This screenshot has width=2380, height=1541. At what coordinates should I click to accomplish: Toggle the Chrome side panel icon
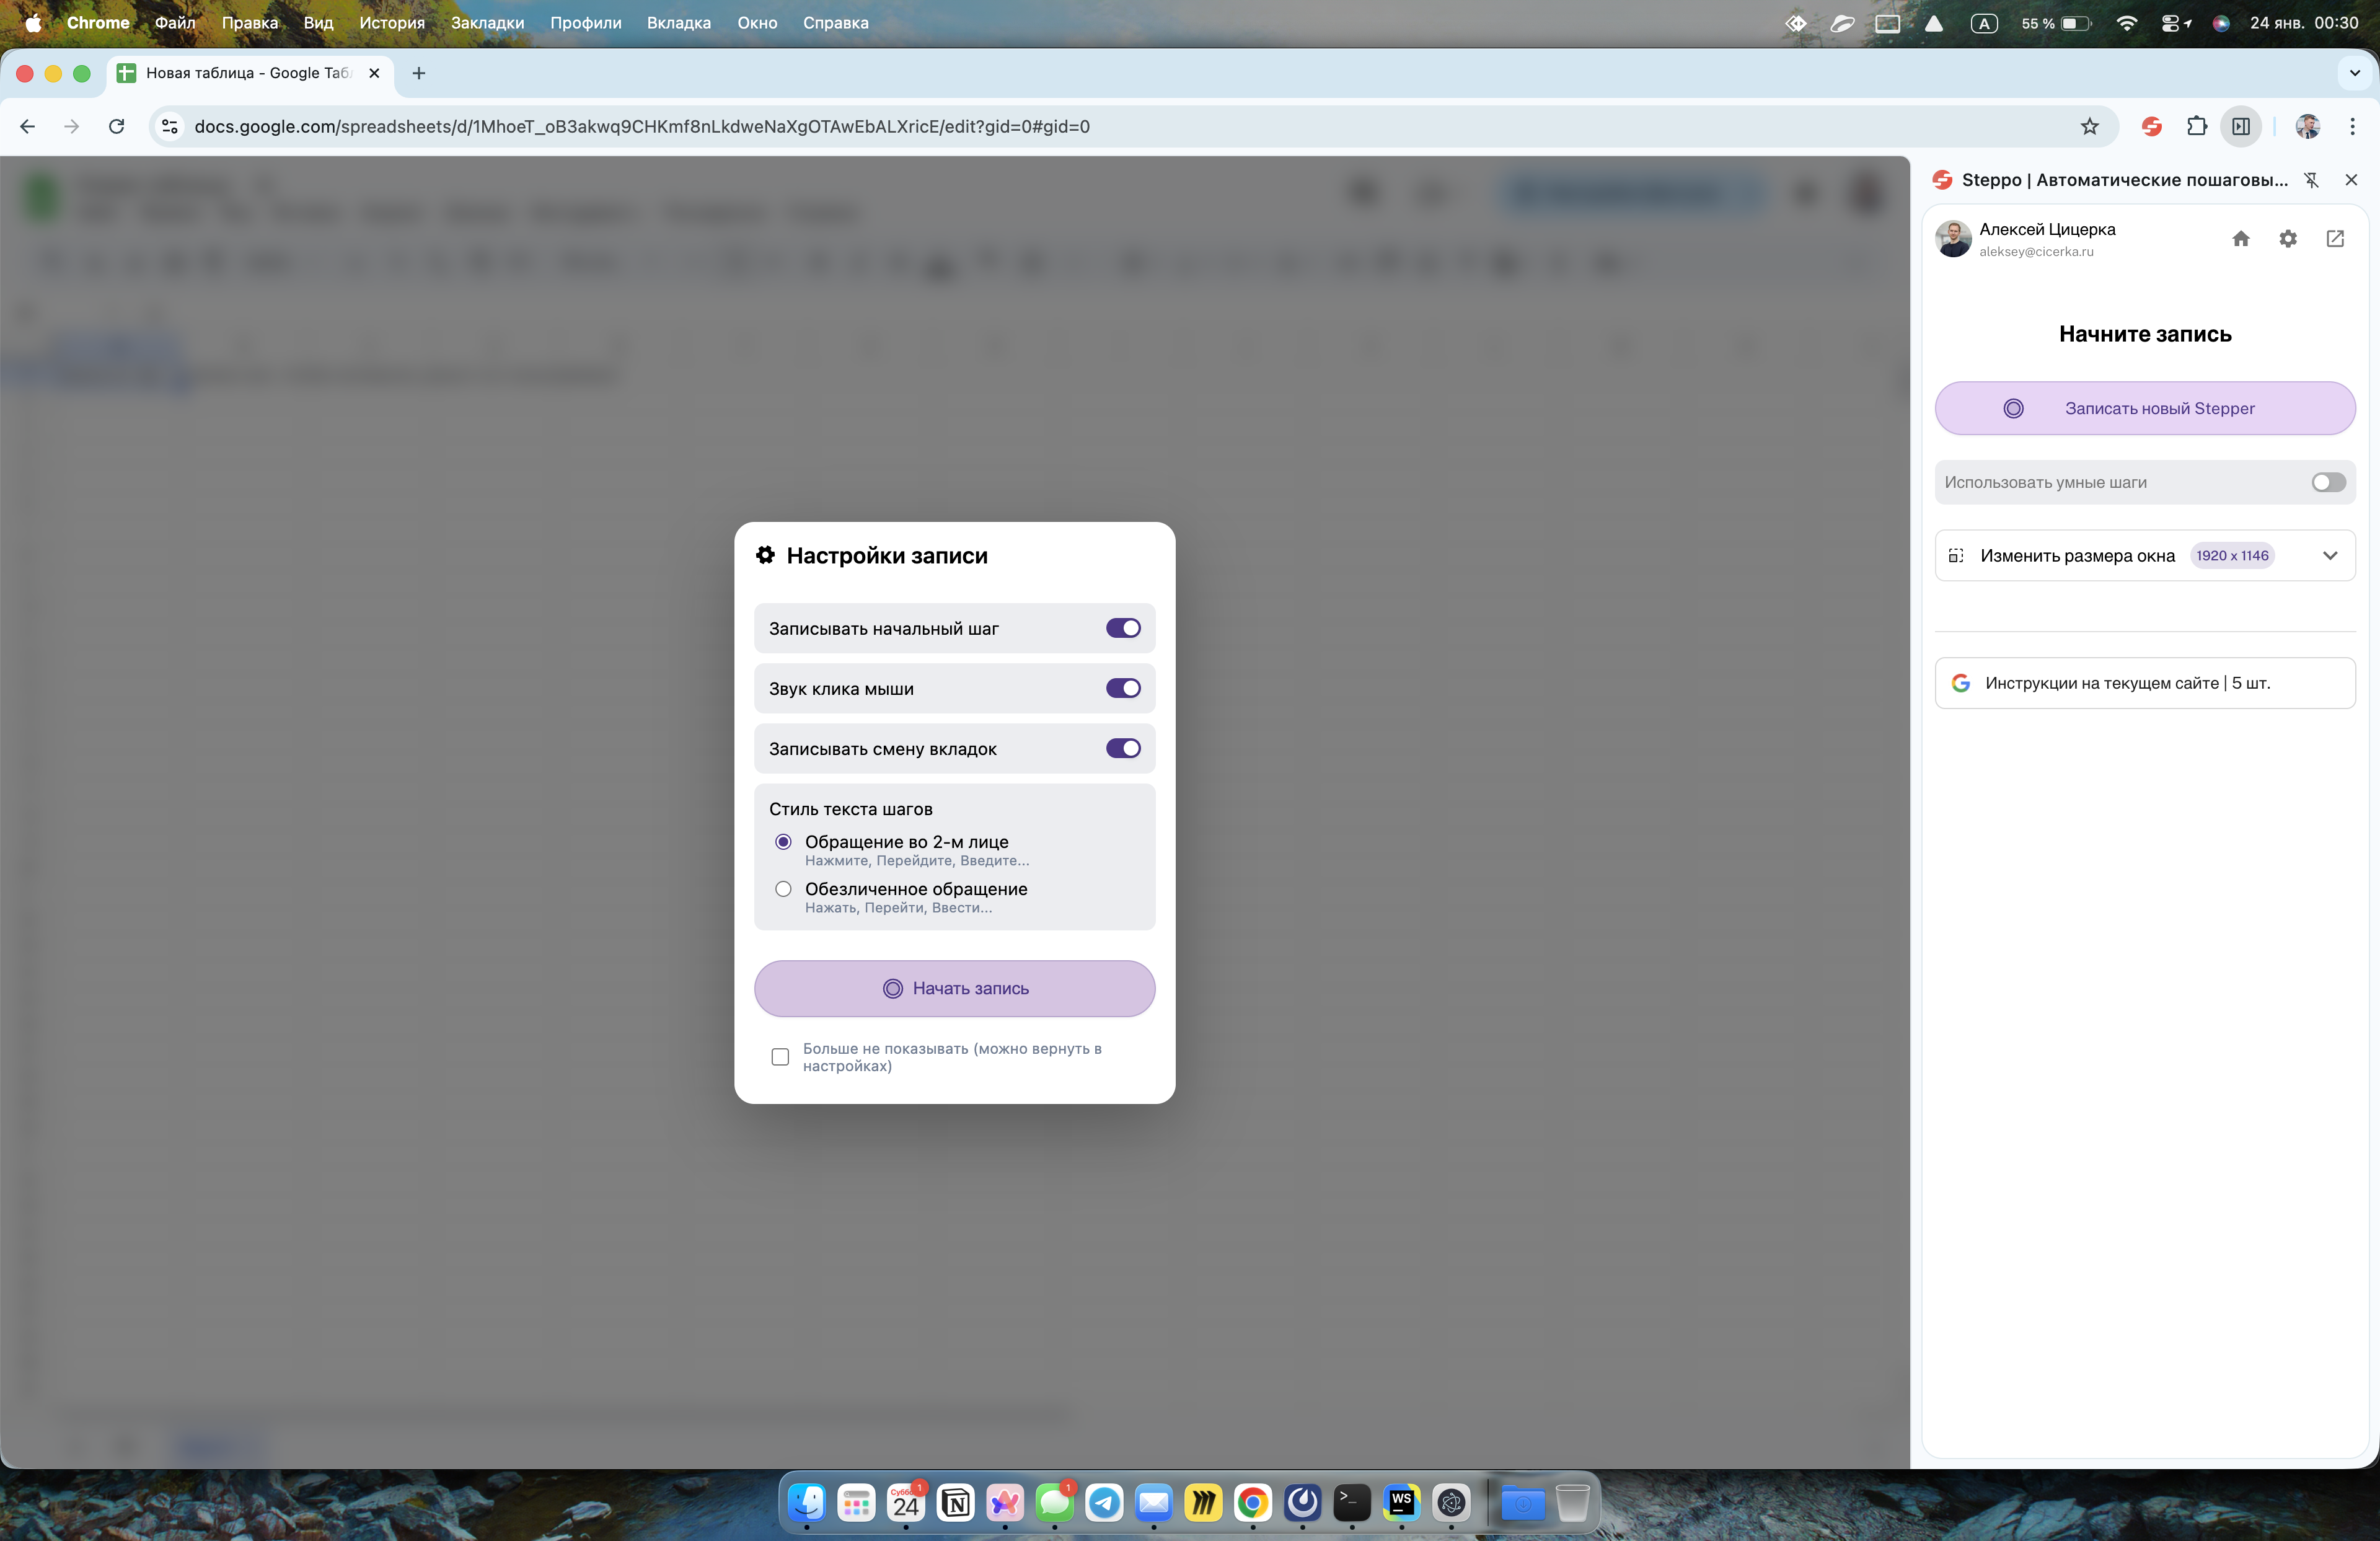click(2240, 126)
